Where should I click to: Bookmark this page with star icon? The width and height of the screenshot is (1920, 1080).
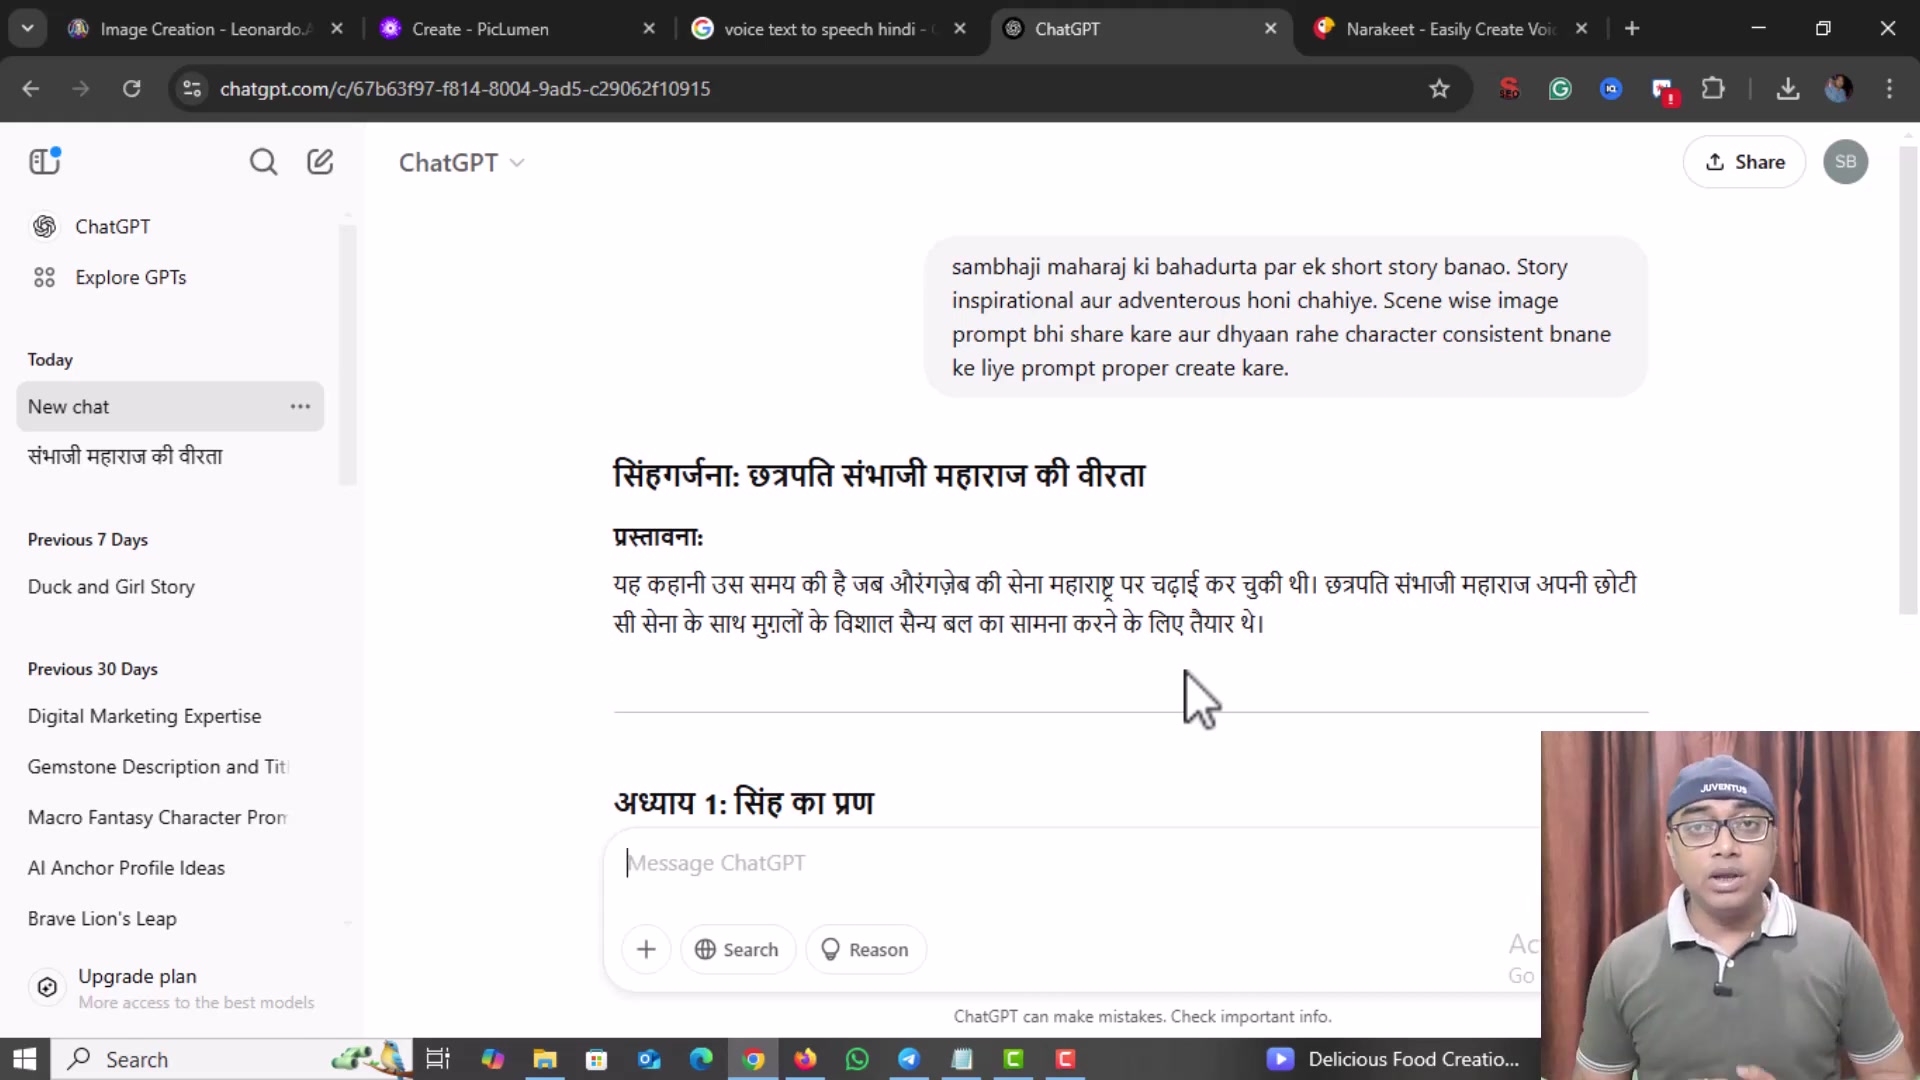tap(1439, 89)
